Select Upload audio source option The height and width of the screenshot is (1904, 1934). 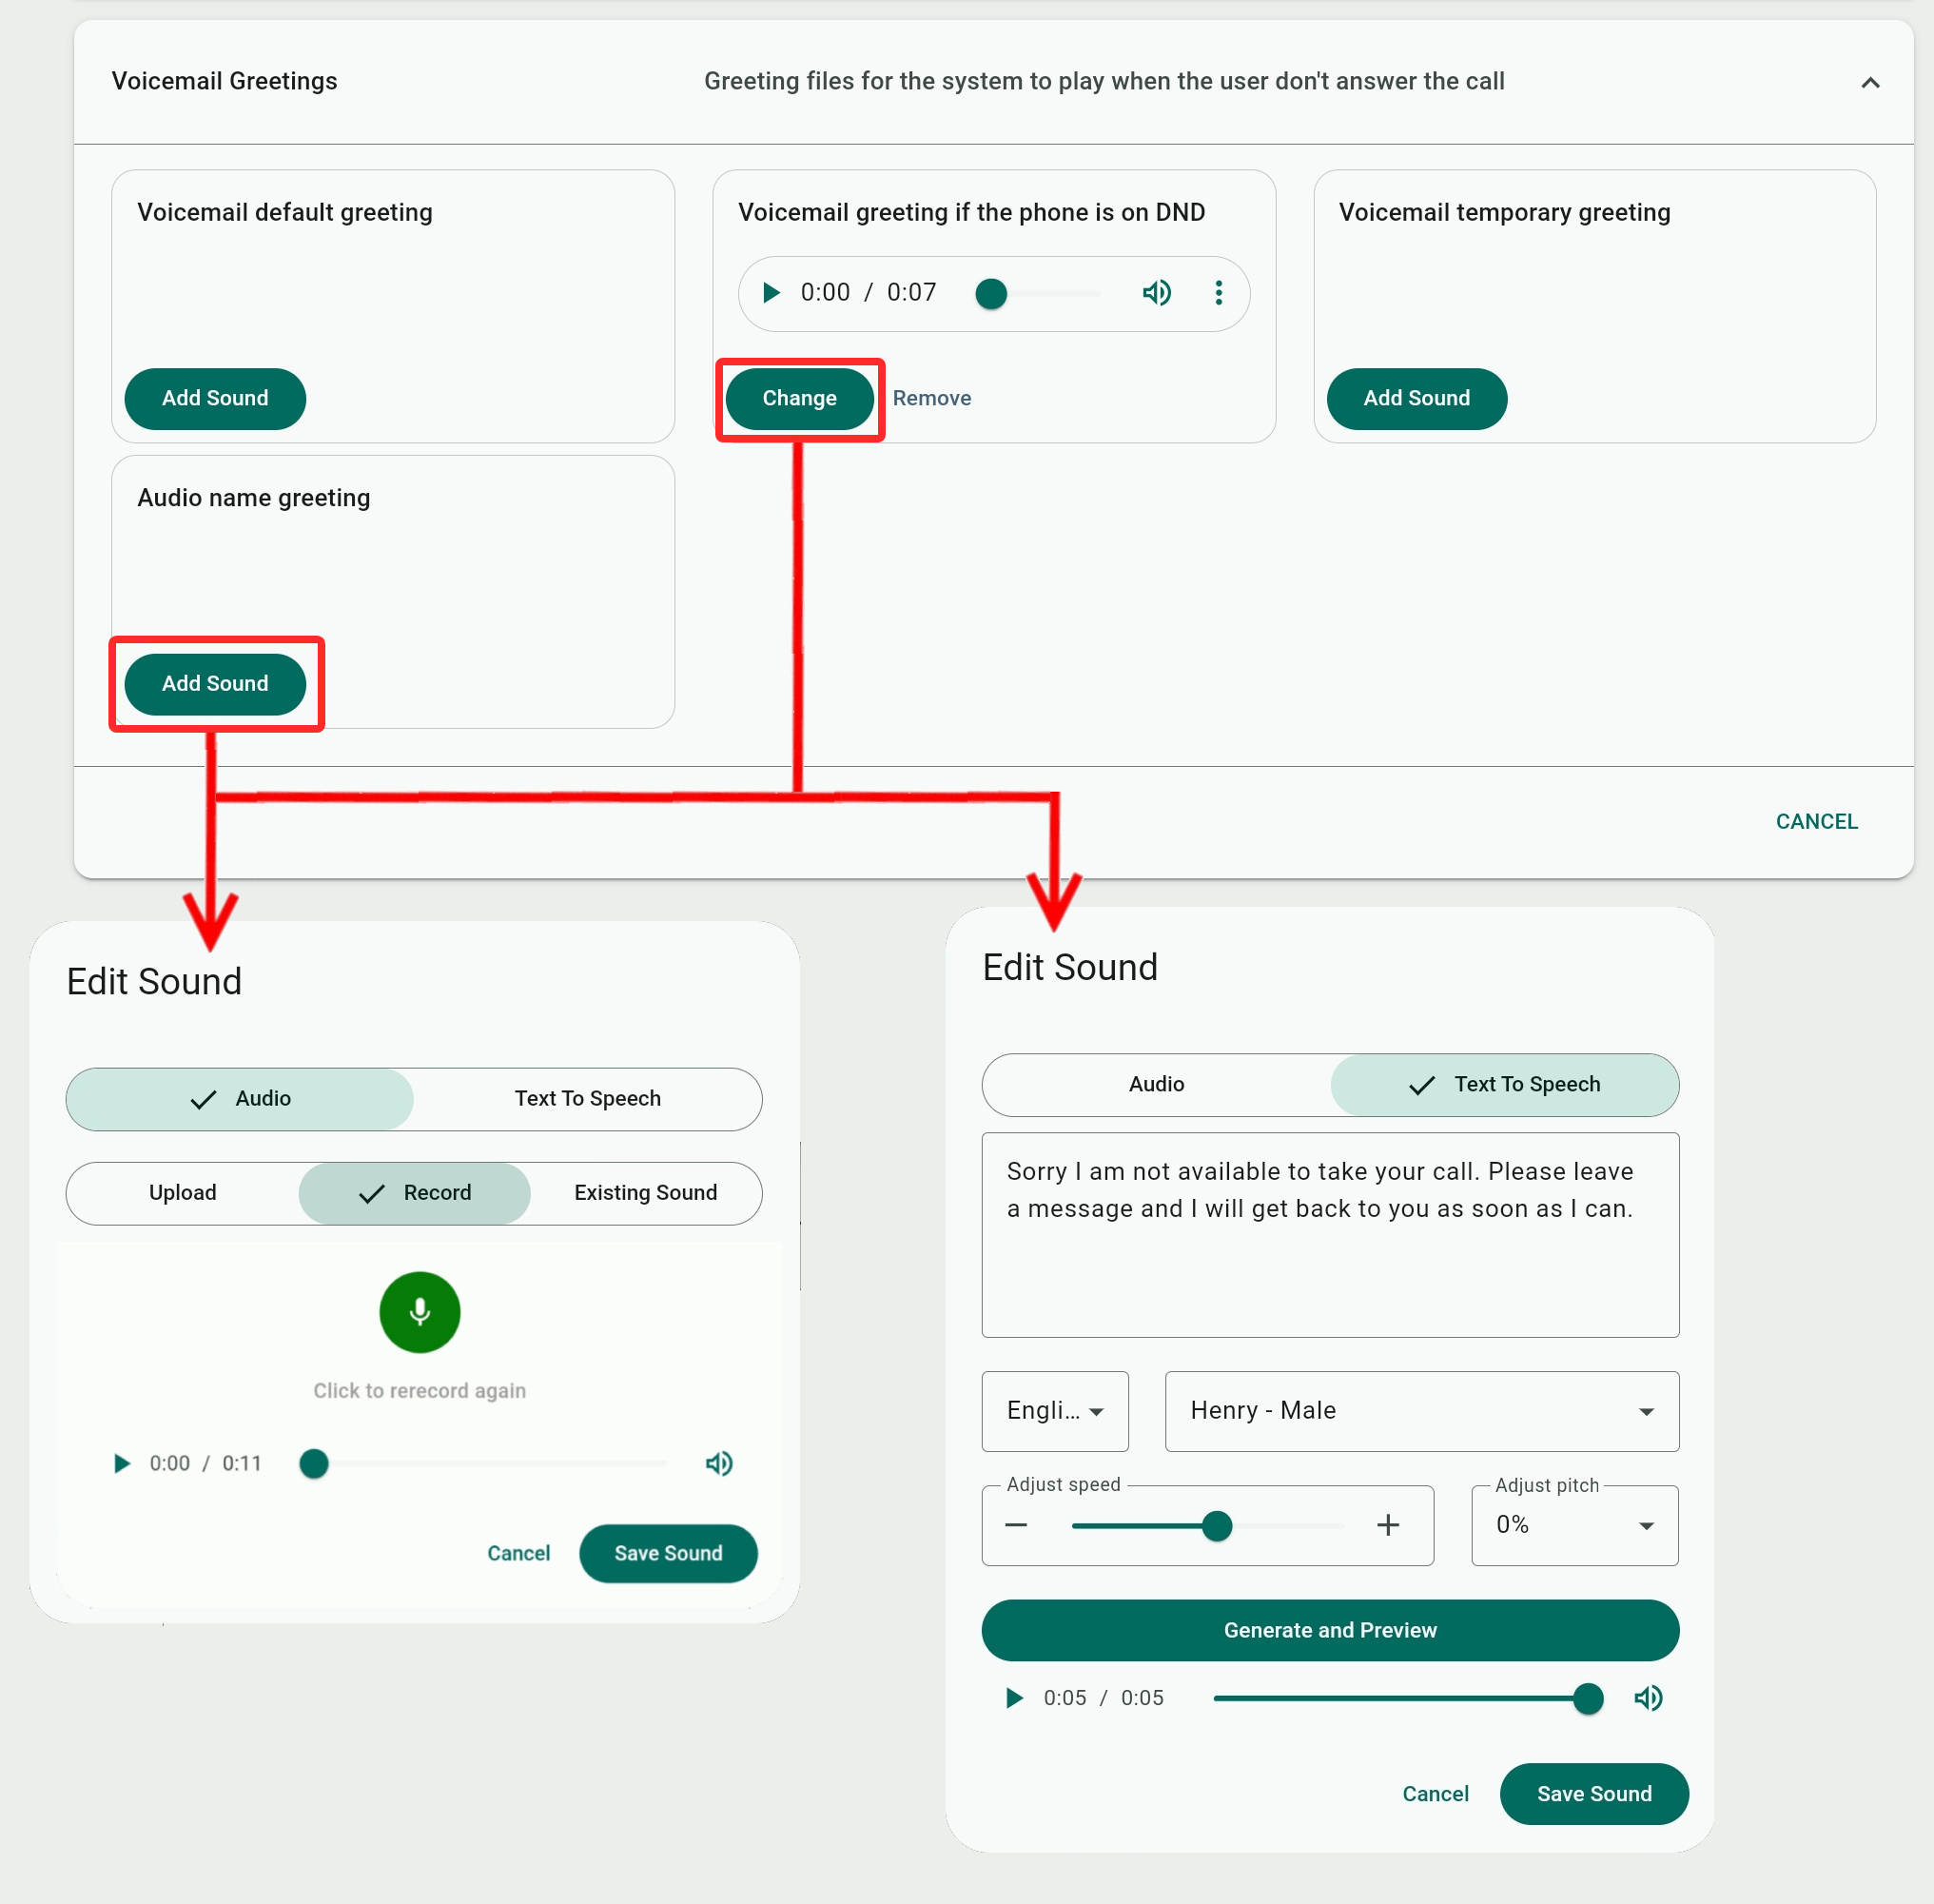[x=183, y=1193]
